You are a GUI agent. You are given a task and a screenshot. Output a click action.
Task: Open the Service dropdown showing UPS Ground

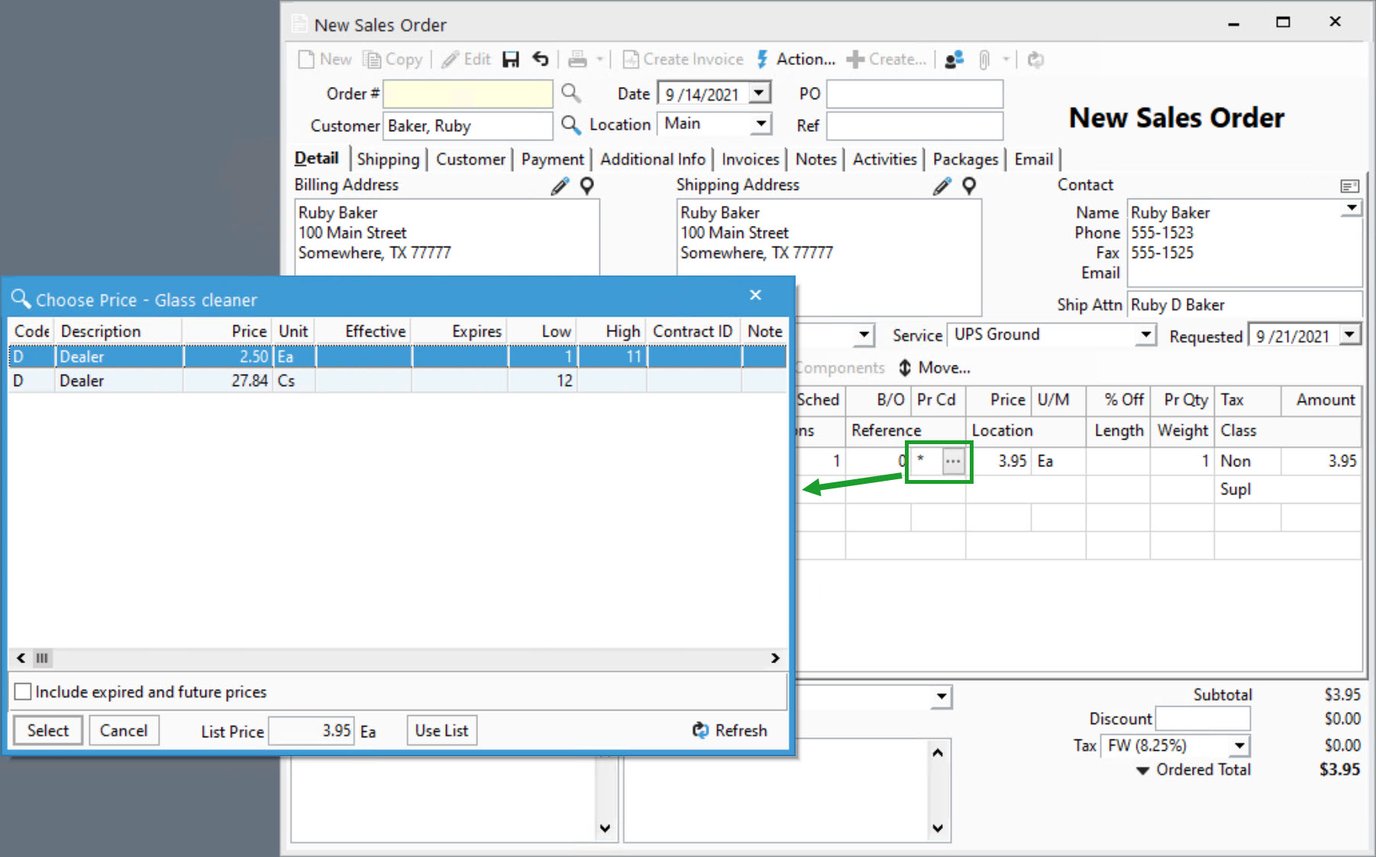pyautogui.click(x=1145, y=335)
